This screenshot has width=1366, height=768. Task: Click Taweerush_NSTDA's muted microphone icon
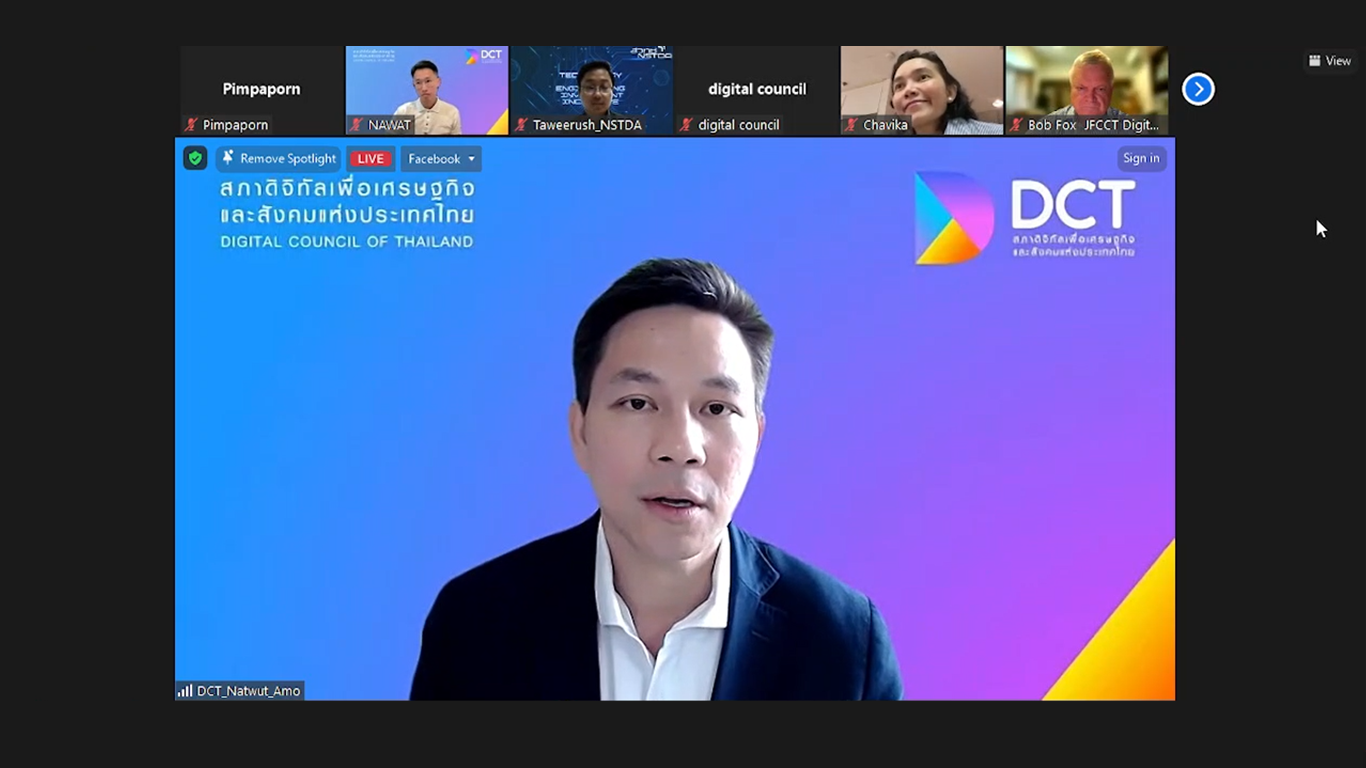pyautogui.click(x=521, y=125)
